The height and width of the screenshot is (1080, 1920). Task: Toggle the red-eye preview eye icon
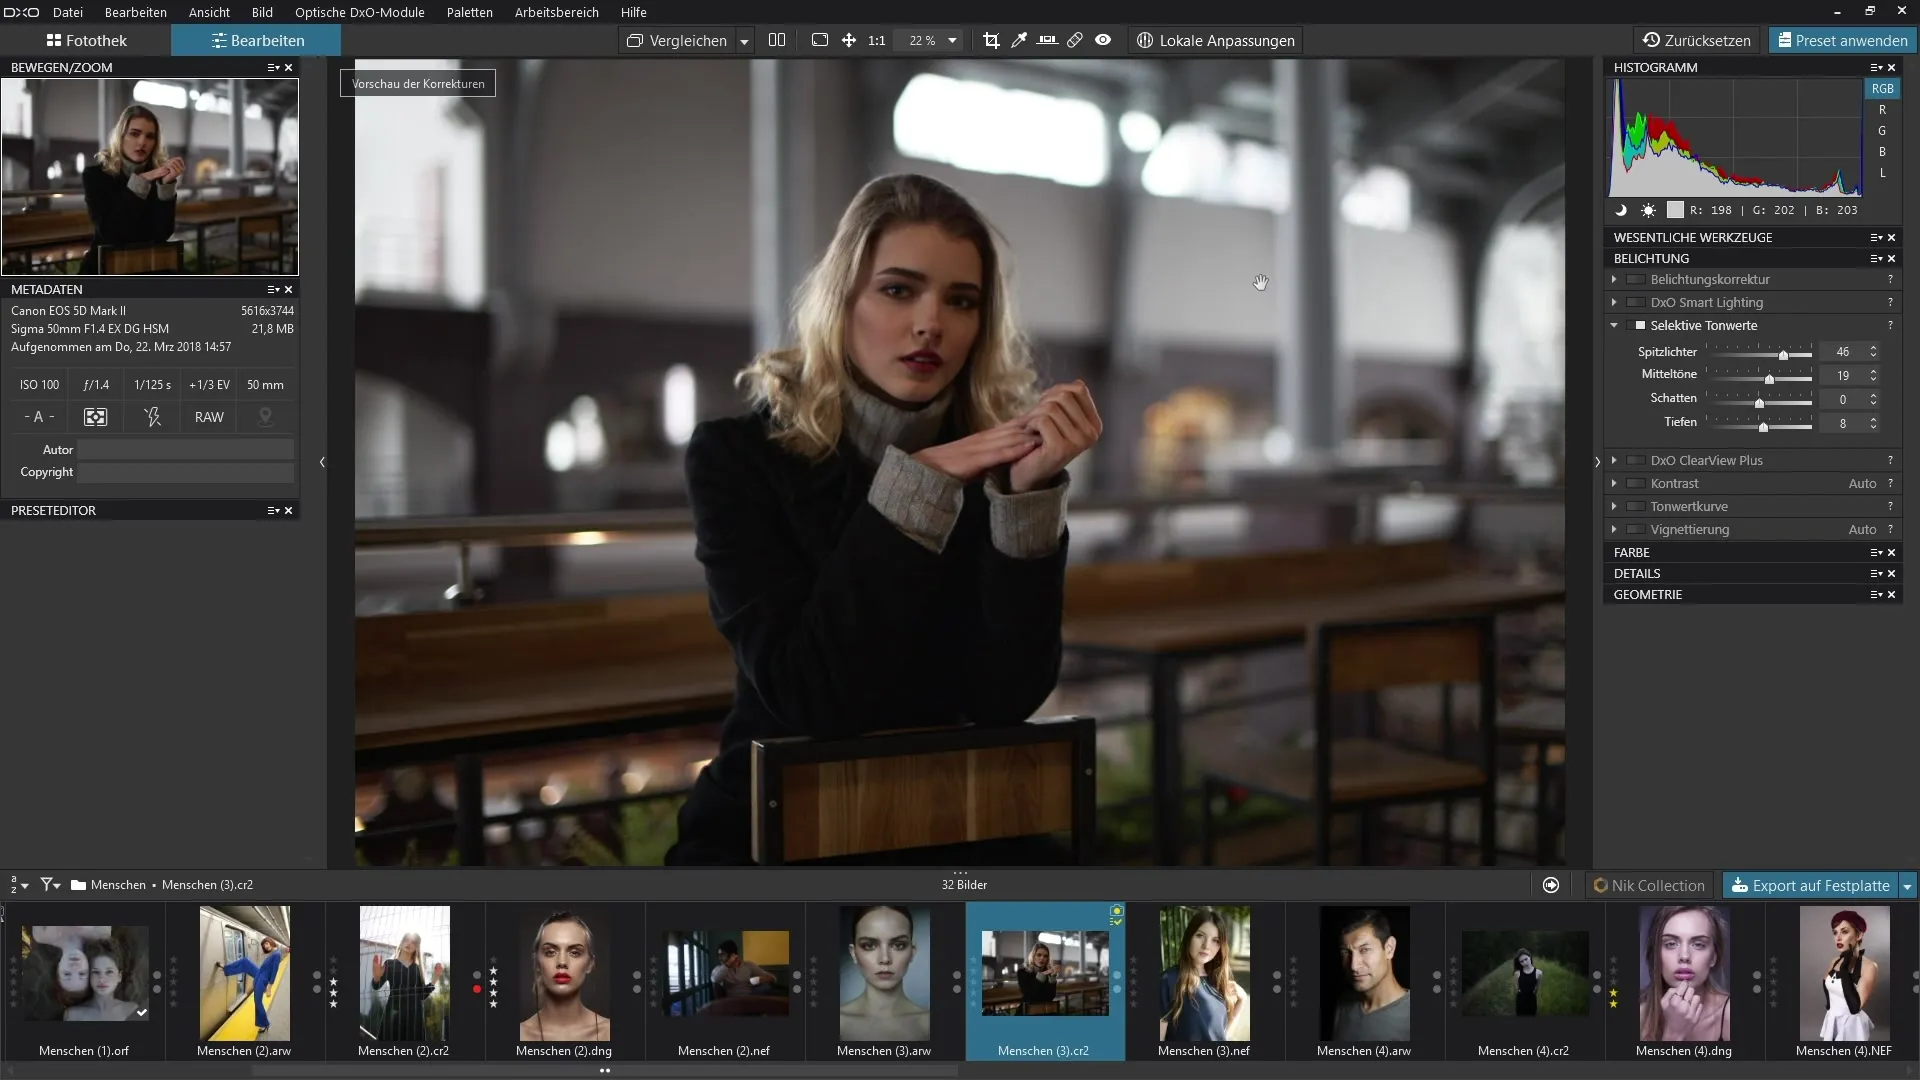pos(1103,40)
